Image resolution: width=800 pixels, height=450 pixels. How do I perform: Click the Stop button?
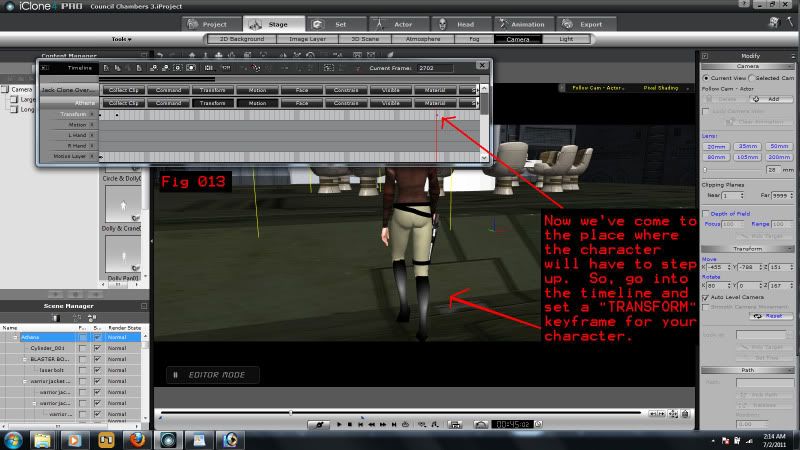click(x=350, y=424)
